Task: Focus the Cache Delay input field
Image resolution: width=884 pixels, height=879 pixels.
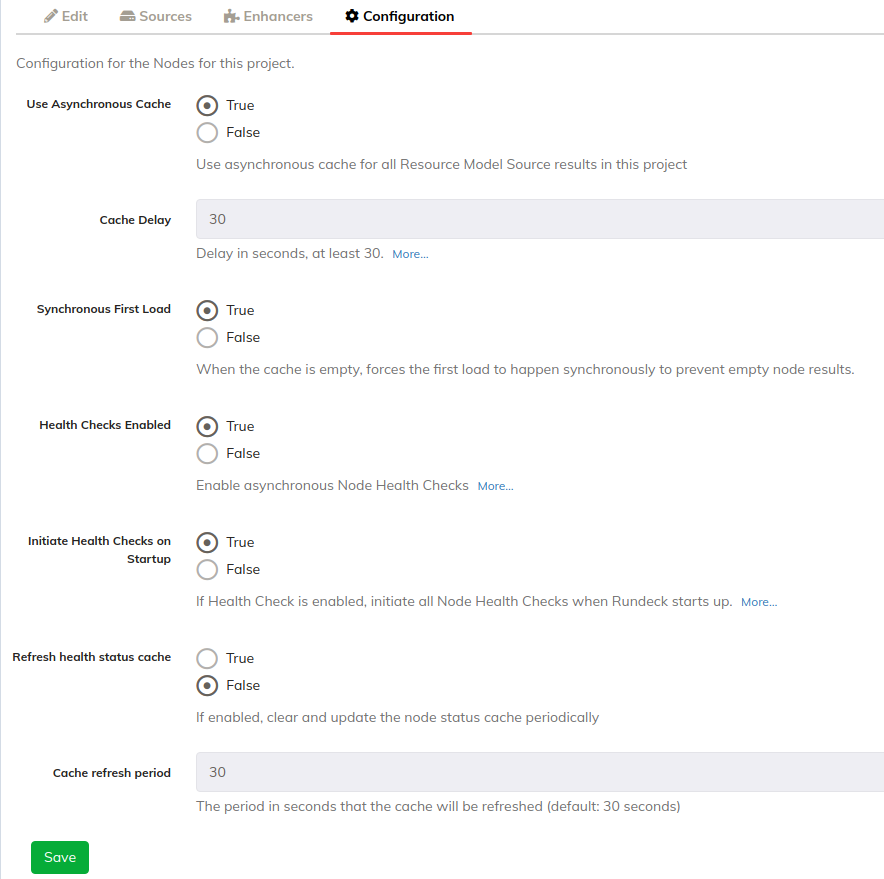Action: [540, 219]
